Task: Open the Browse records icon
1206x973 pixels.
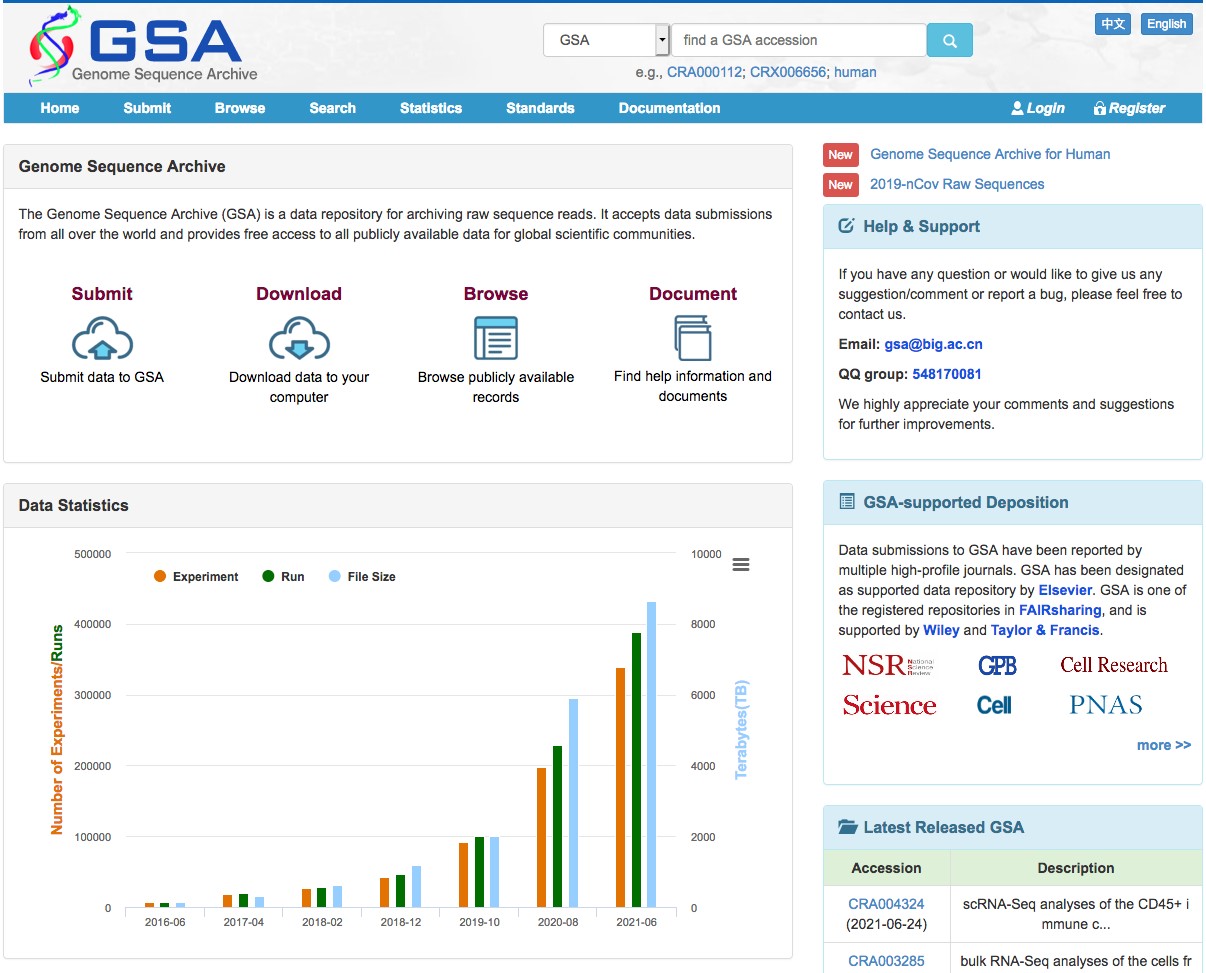Action: (495, 338)
